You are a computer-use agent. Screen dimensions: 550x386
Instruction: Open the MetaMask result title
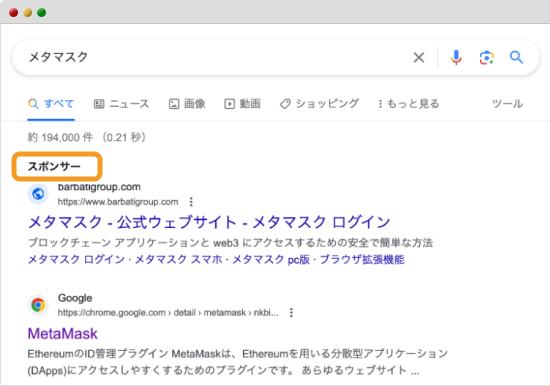click(63, 333)
